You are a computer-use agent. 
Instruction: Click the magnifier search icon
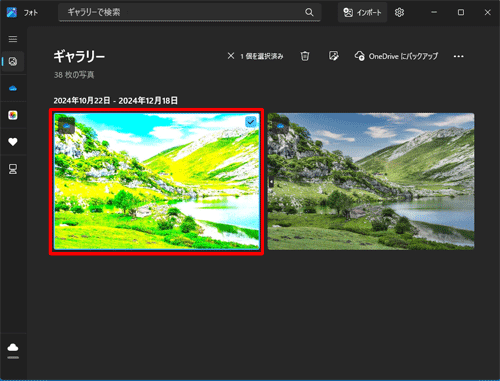(x=309, y=12)
